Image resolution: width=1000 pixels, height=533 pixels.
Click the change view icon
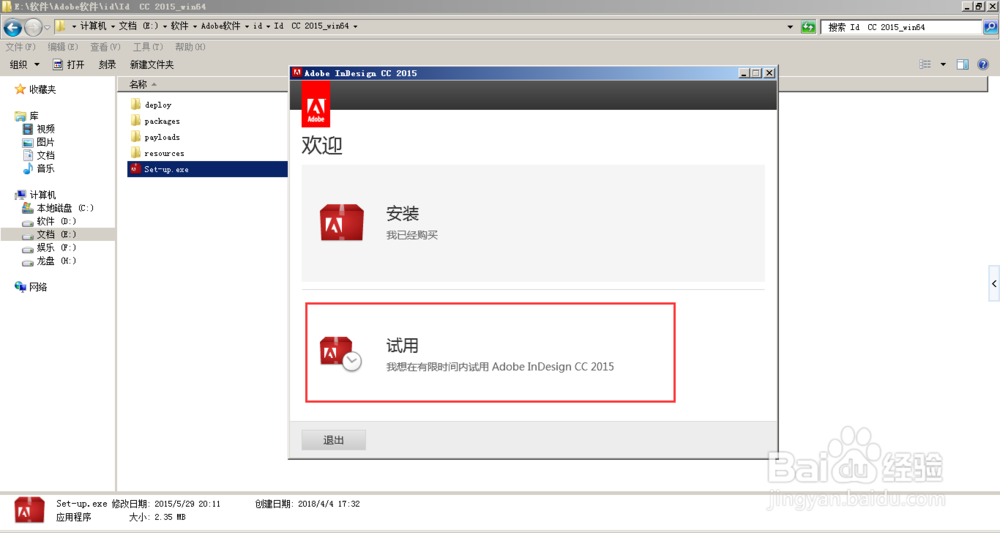point(925,64)
